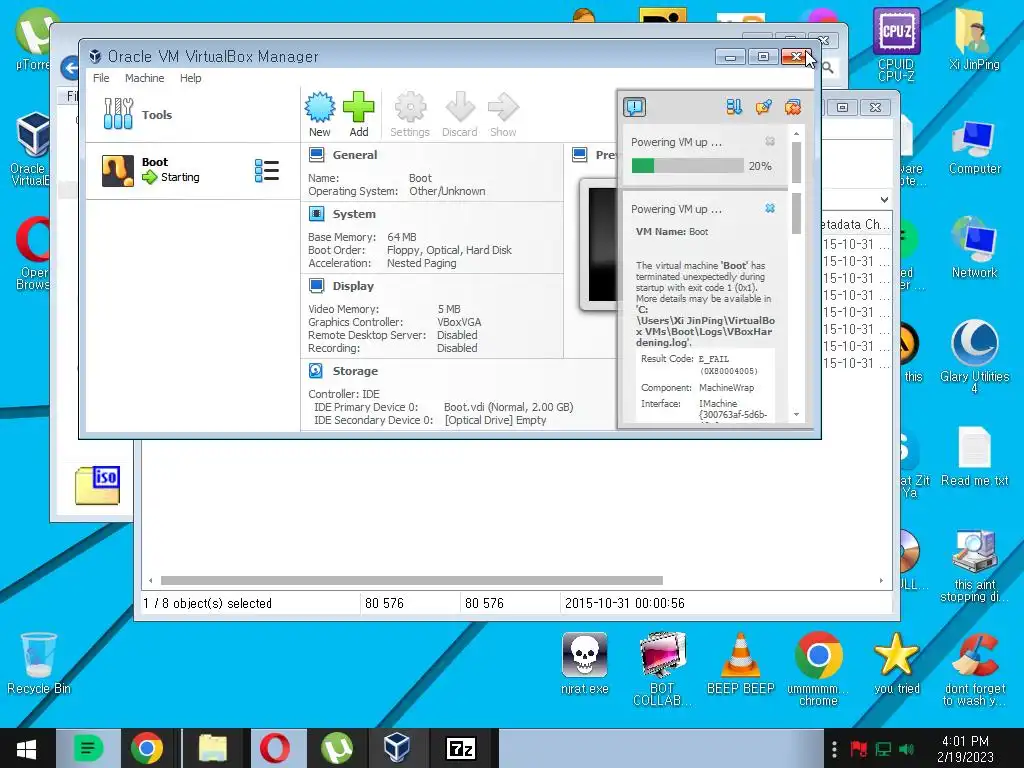The width and height of the screenshot is (1024, 768).
Task: Click the Add machine green plus icon
Action: pyautogui.click(x=359, y=114)
